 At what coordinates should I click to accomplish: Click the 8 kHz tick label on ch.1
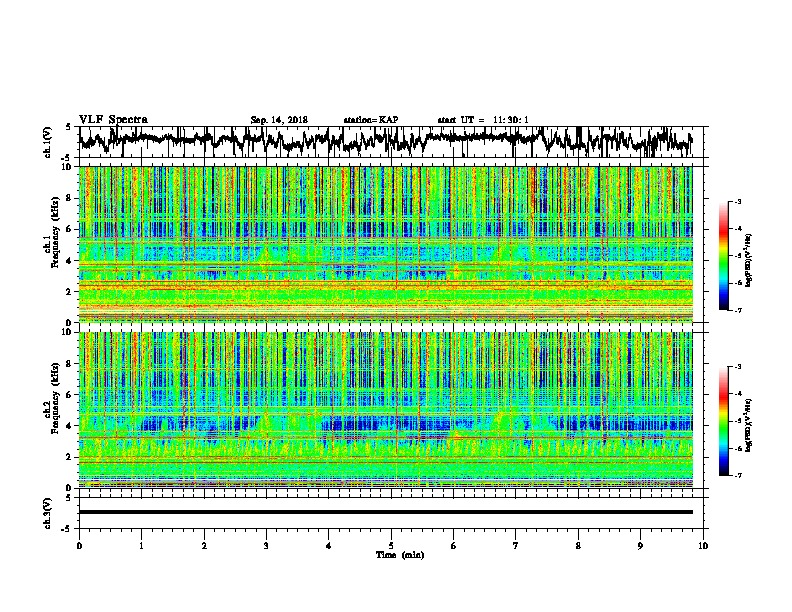(70, 198)
